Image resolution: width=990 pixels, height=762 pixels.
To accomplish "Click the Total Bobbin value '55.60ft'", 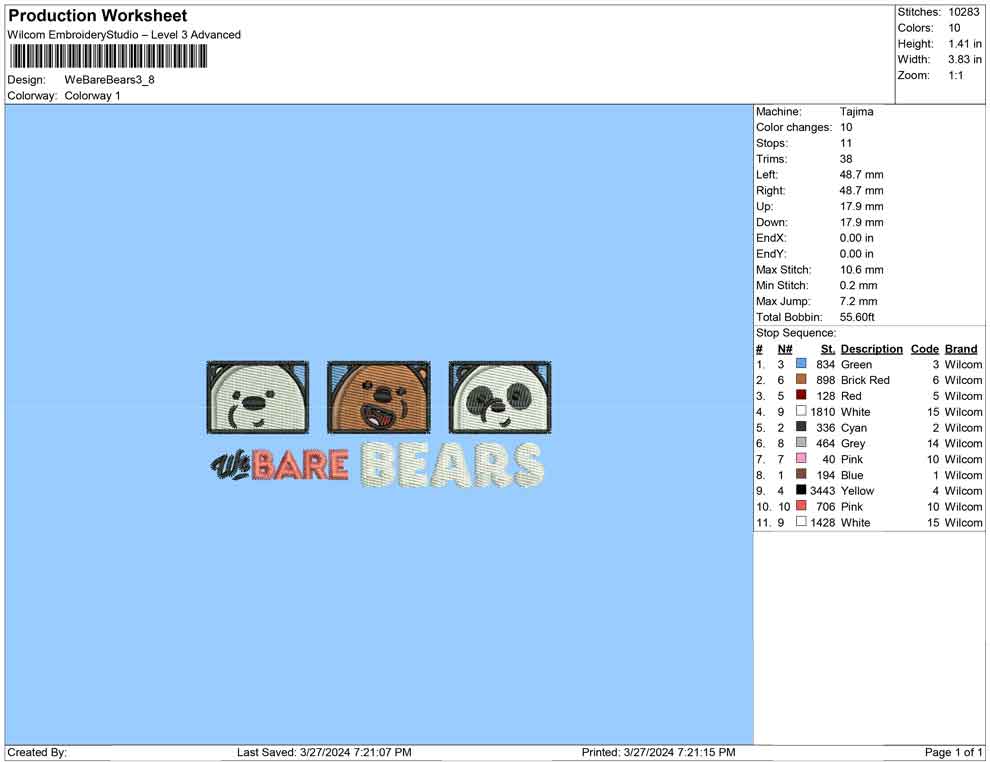I will point(857,317).
